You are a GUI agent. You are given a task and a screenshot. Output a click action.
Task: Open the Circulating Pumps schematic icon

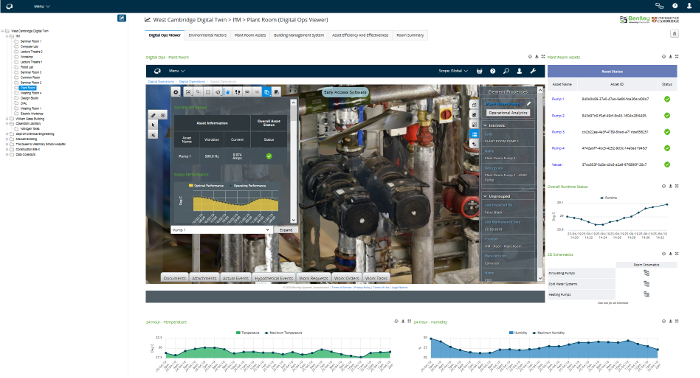(646, 273)
